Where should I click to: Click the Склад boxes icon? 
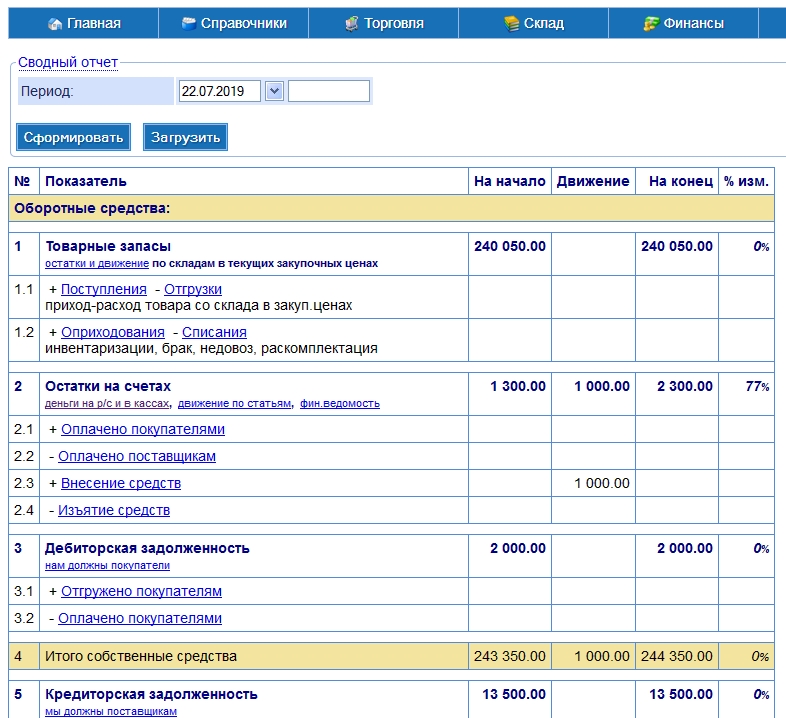click(x=511, y=23)
